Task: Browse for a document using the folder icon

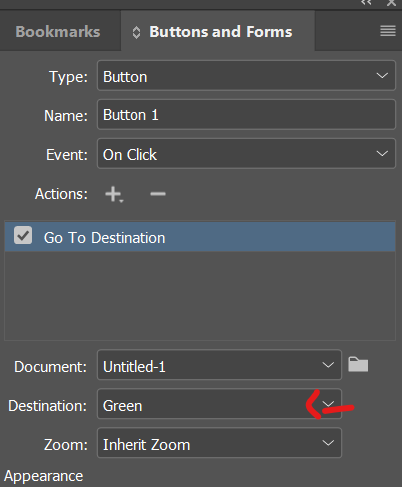Action: [358, 364]
